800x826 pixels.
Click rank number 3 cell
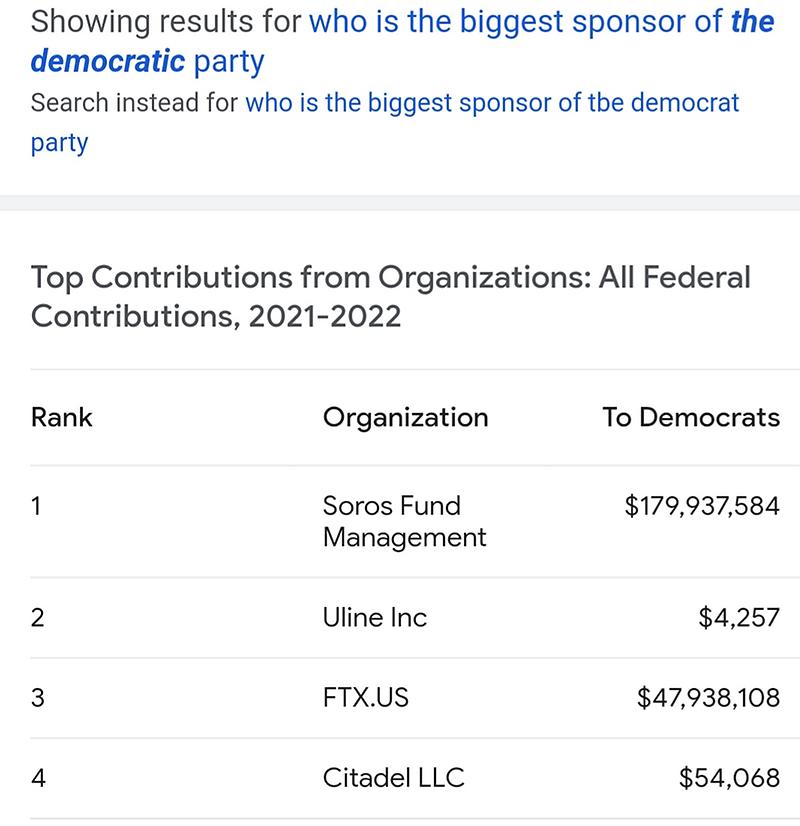click(37, 697)
